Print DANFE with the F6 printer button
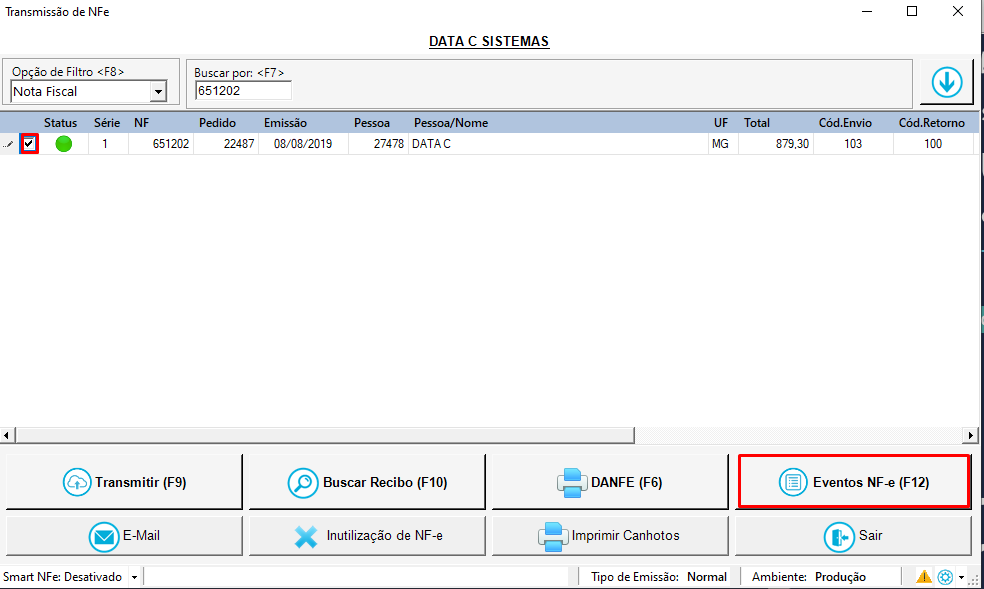The image size is (984, 589). 610,482
